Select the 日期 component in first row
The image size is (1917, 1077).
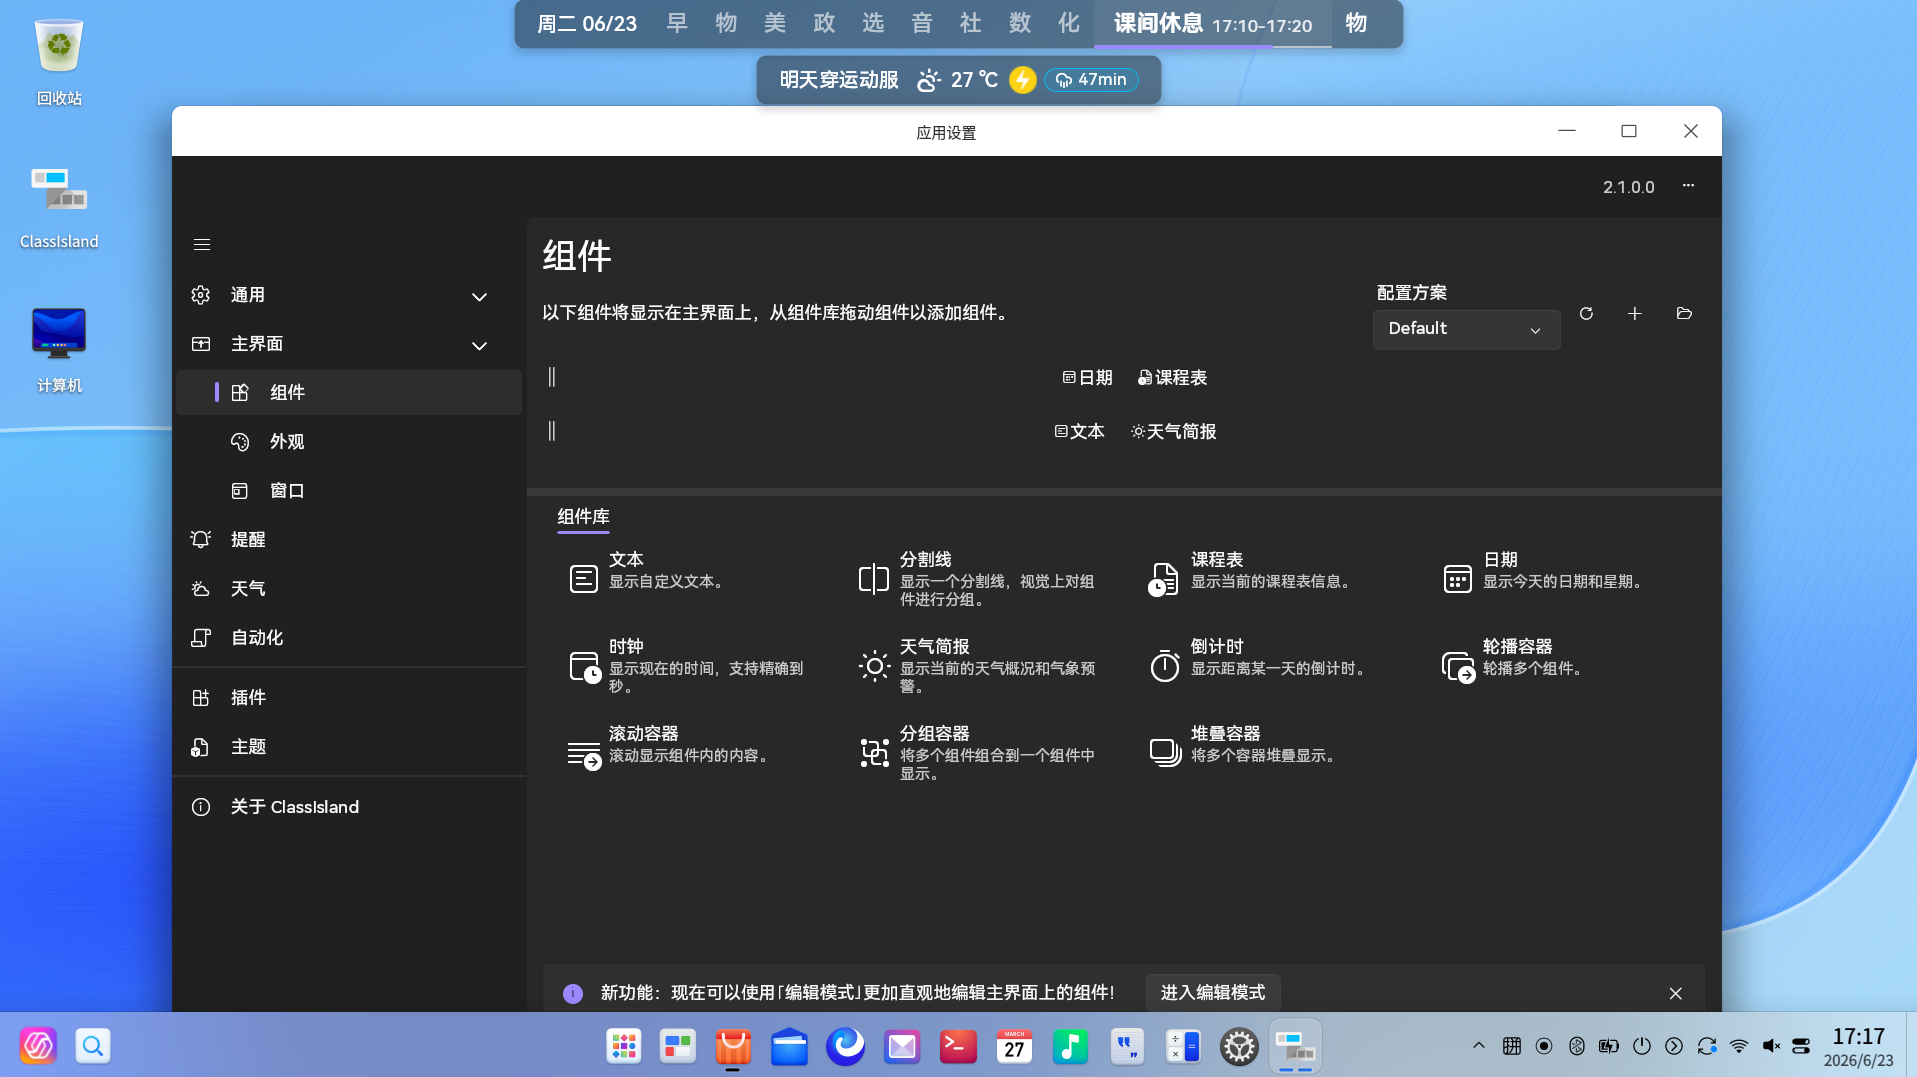click(x=1087, y=378)
